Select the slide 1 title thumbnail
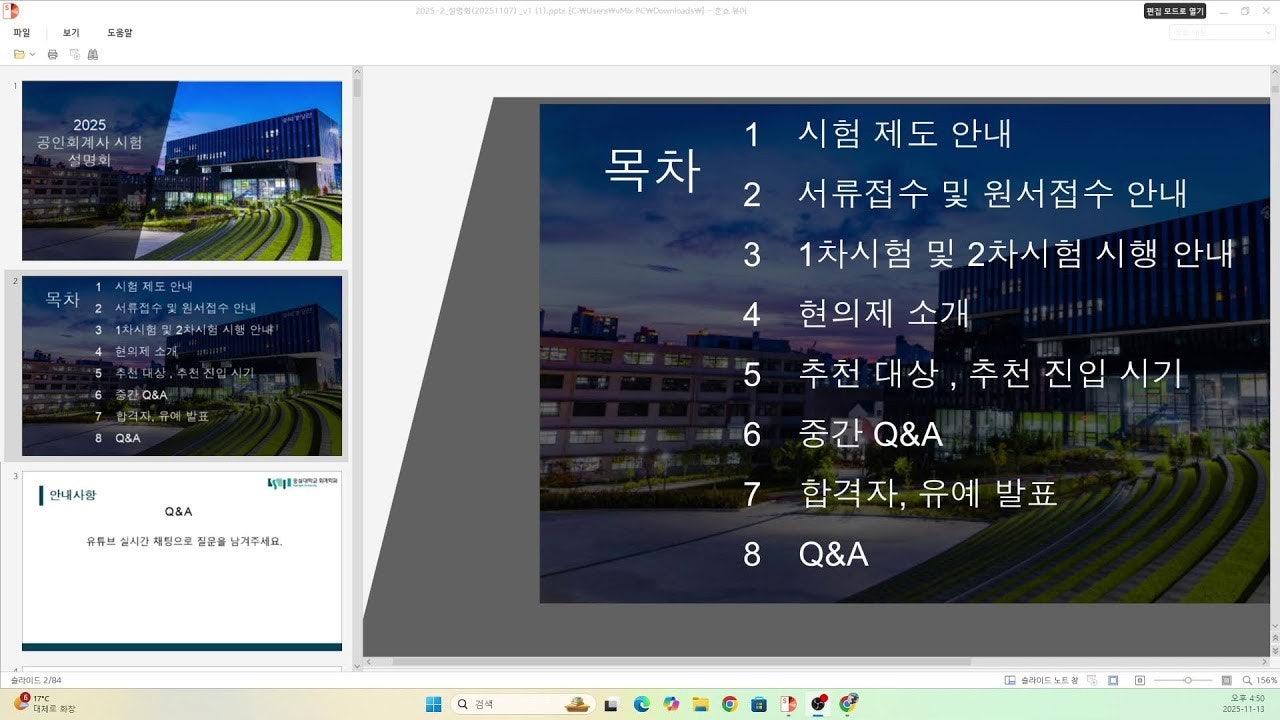Viewport: 1280px width, 720px height. click(x=182, y=170)
